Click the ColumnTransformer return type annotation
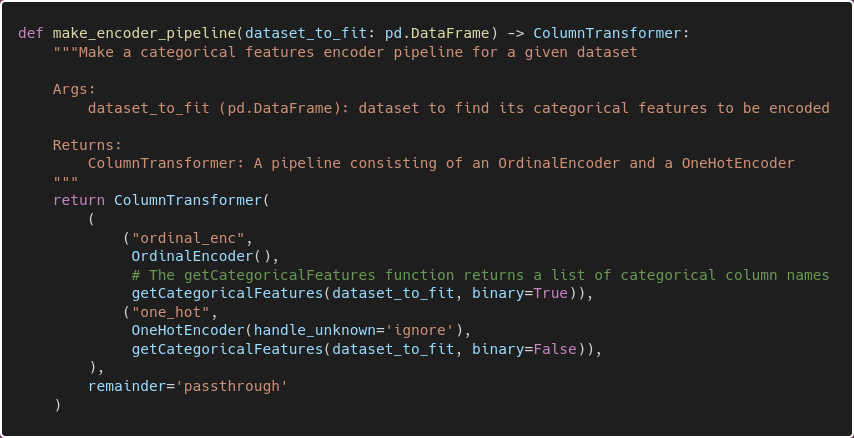 click(607, 34)
